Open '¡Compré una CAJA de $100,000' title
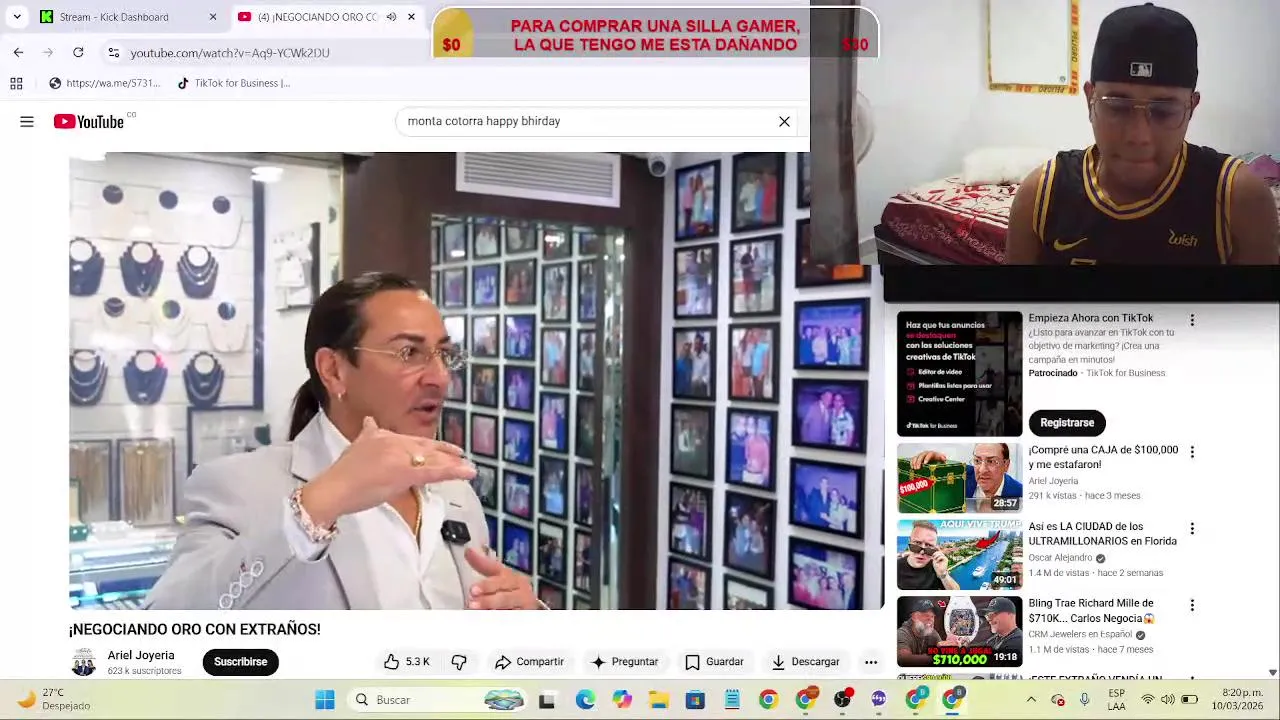The height and width of the screenshot is (720, 1280). 1103,457
